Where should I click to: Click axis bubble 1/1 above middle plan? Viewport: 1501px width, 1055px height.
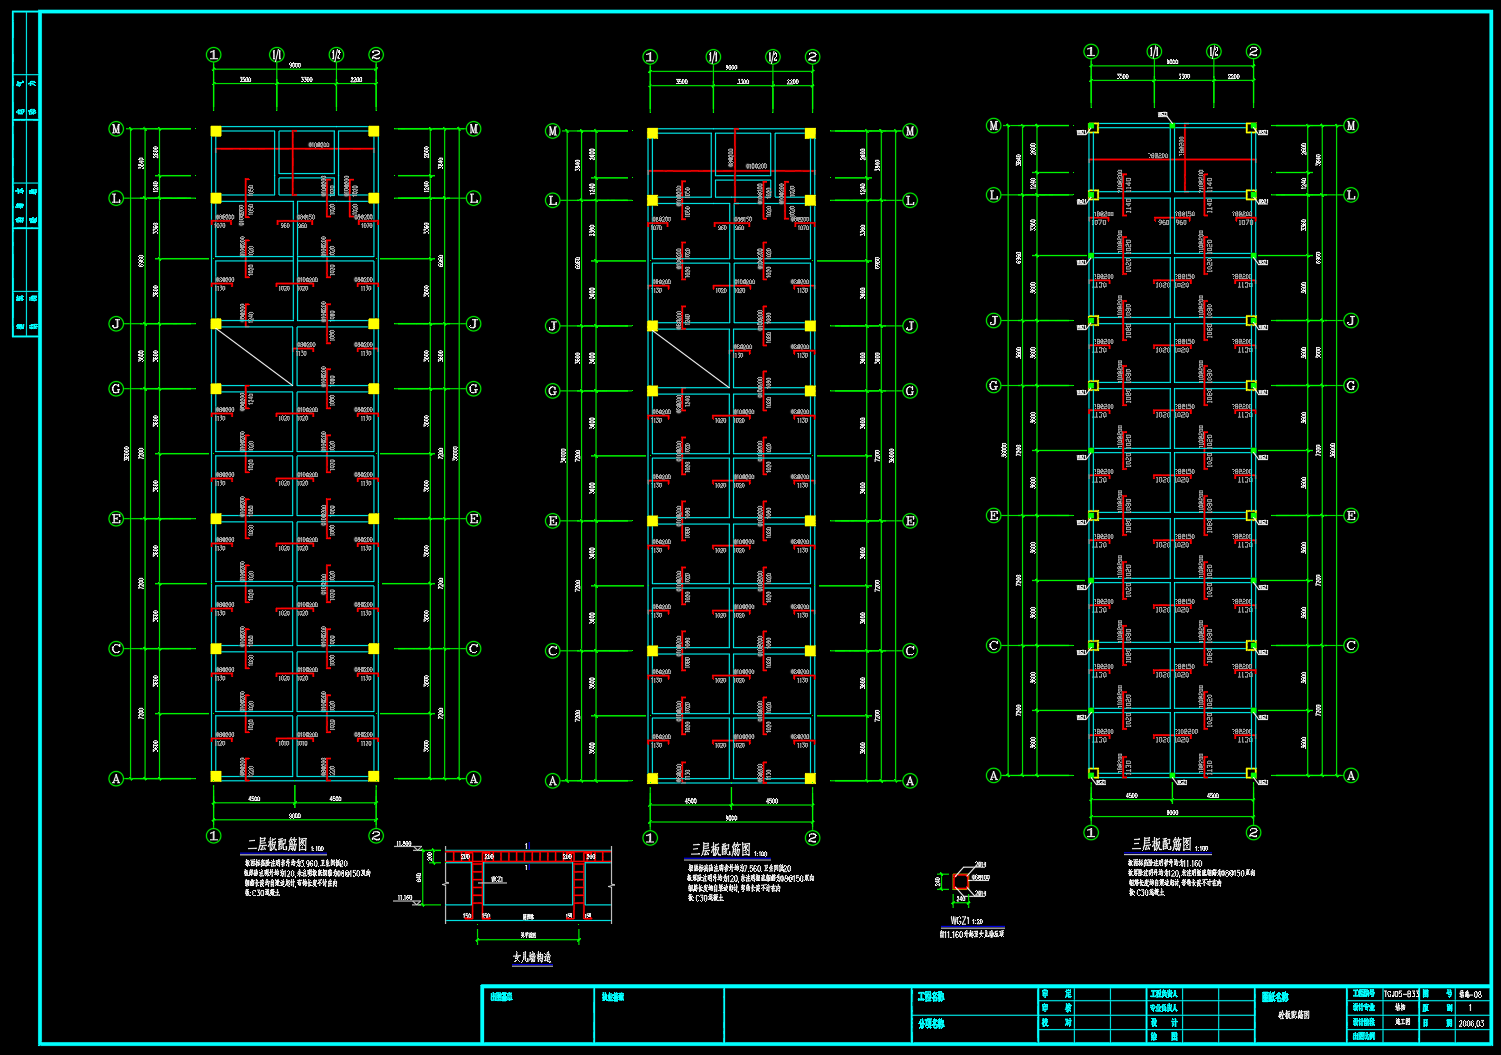(x=713, y=57)
